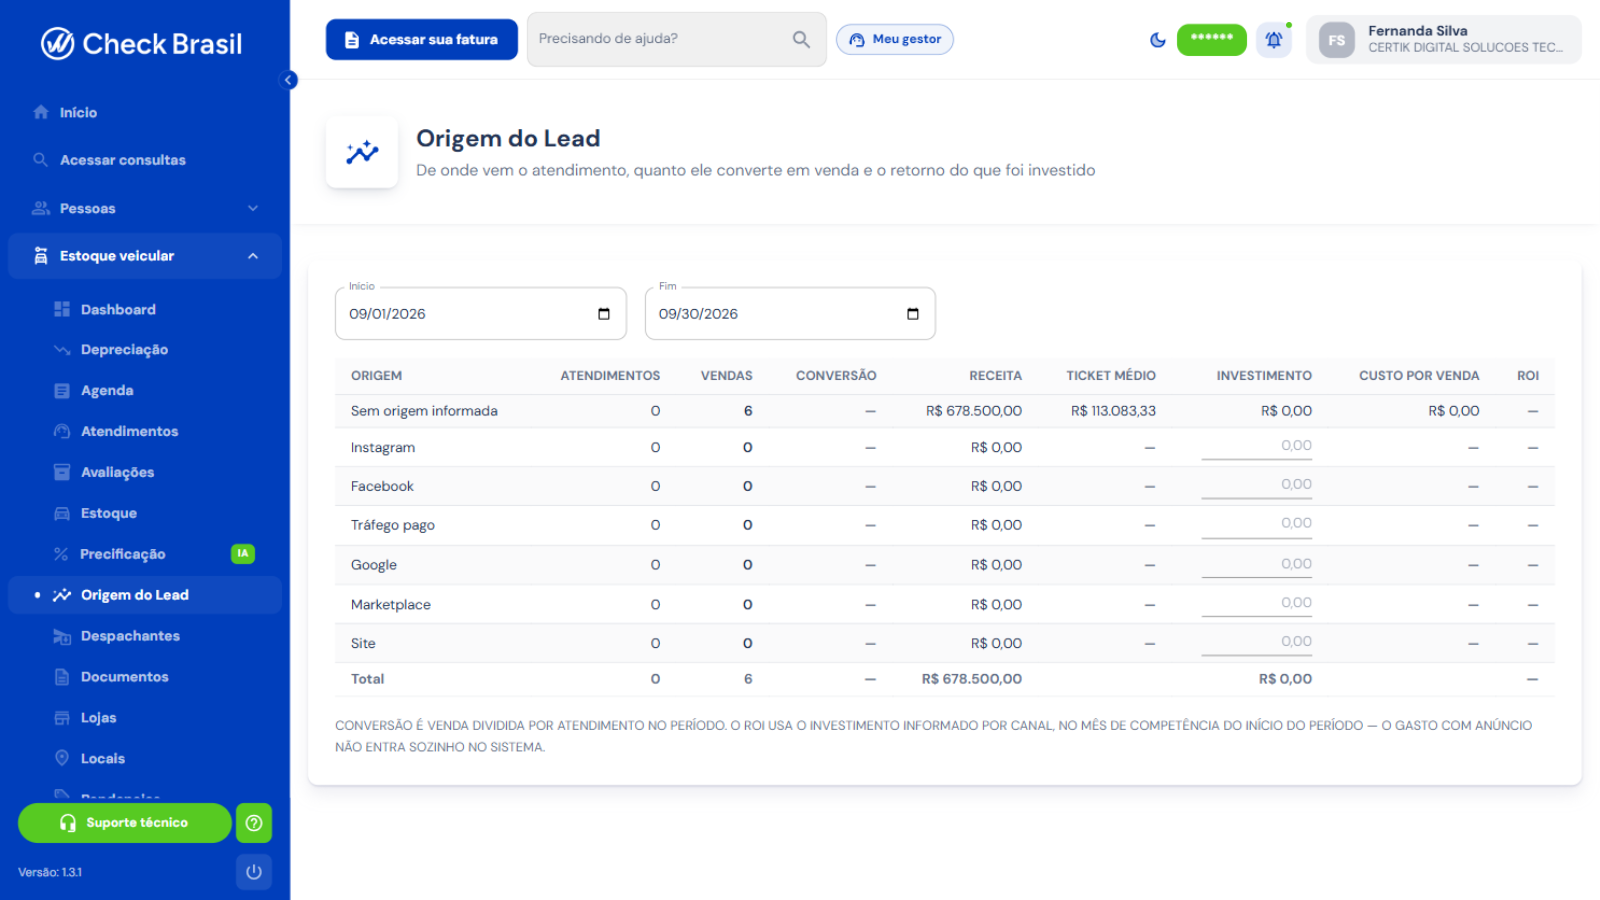The image size is (1600, 900).
Task: Open Documentos sidebar item
Action: point(145,677)
